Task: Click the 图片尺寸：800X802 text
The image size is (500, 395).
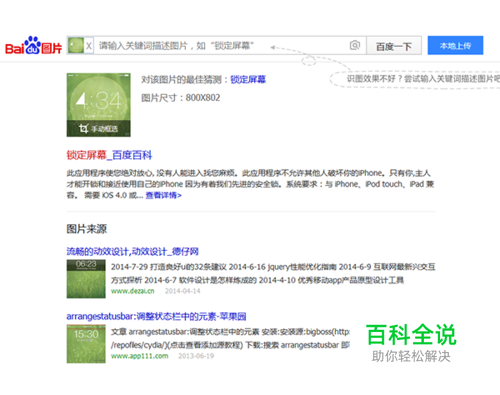Action: pyautogui.click(x=181, y=98)
